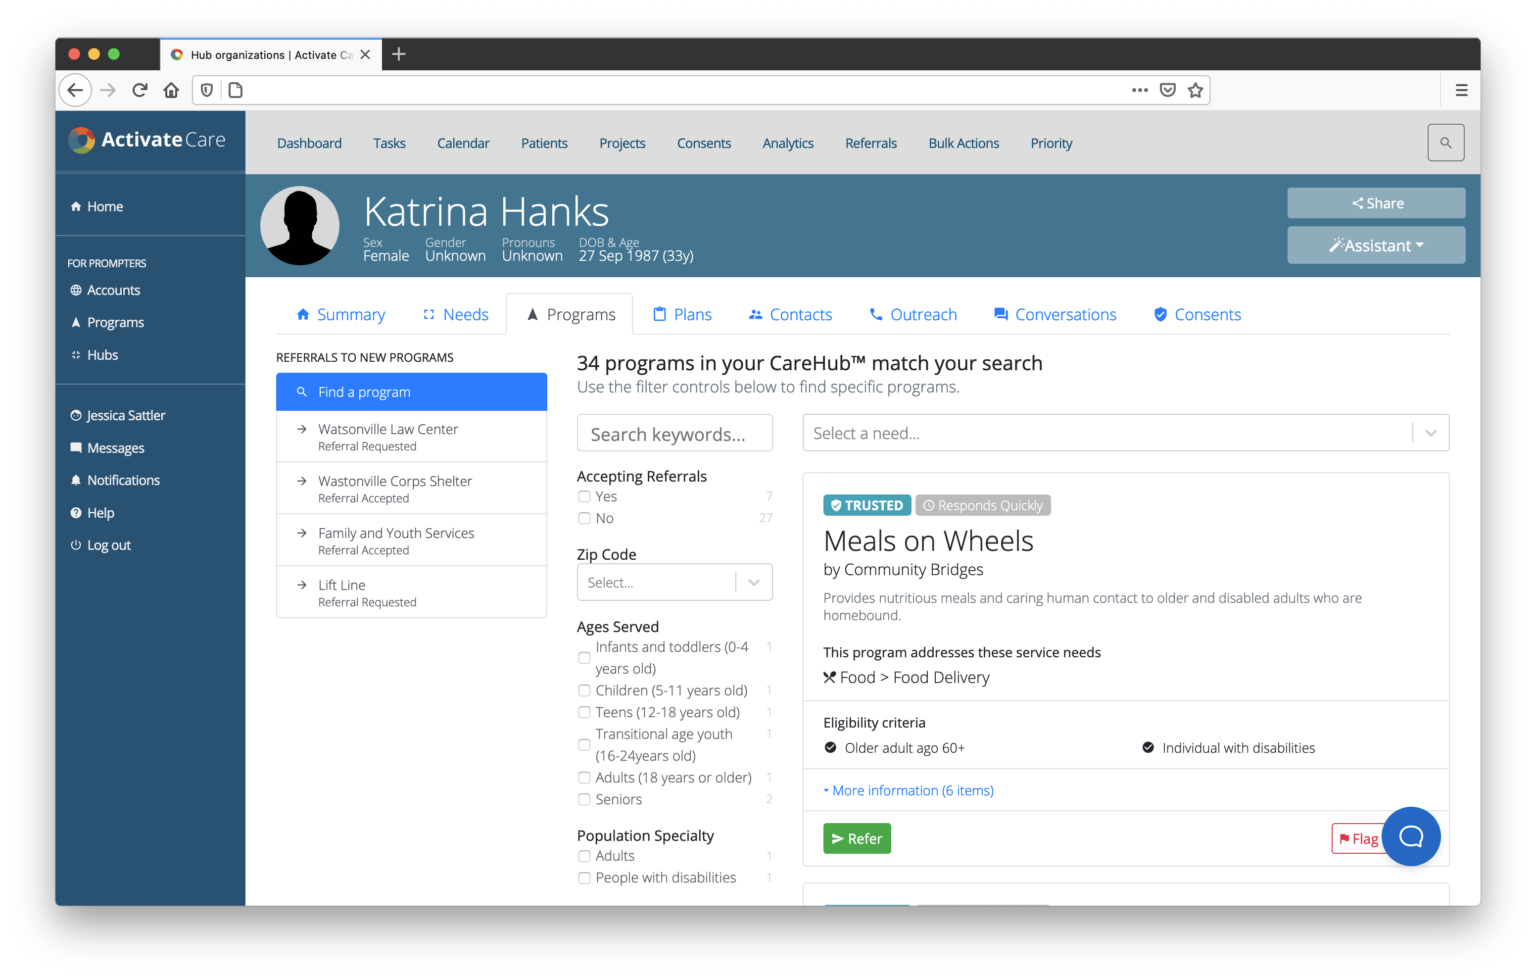
Task: Check No under Accepting Referrals
Action: click(x=584, y=519)
